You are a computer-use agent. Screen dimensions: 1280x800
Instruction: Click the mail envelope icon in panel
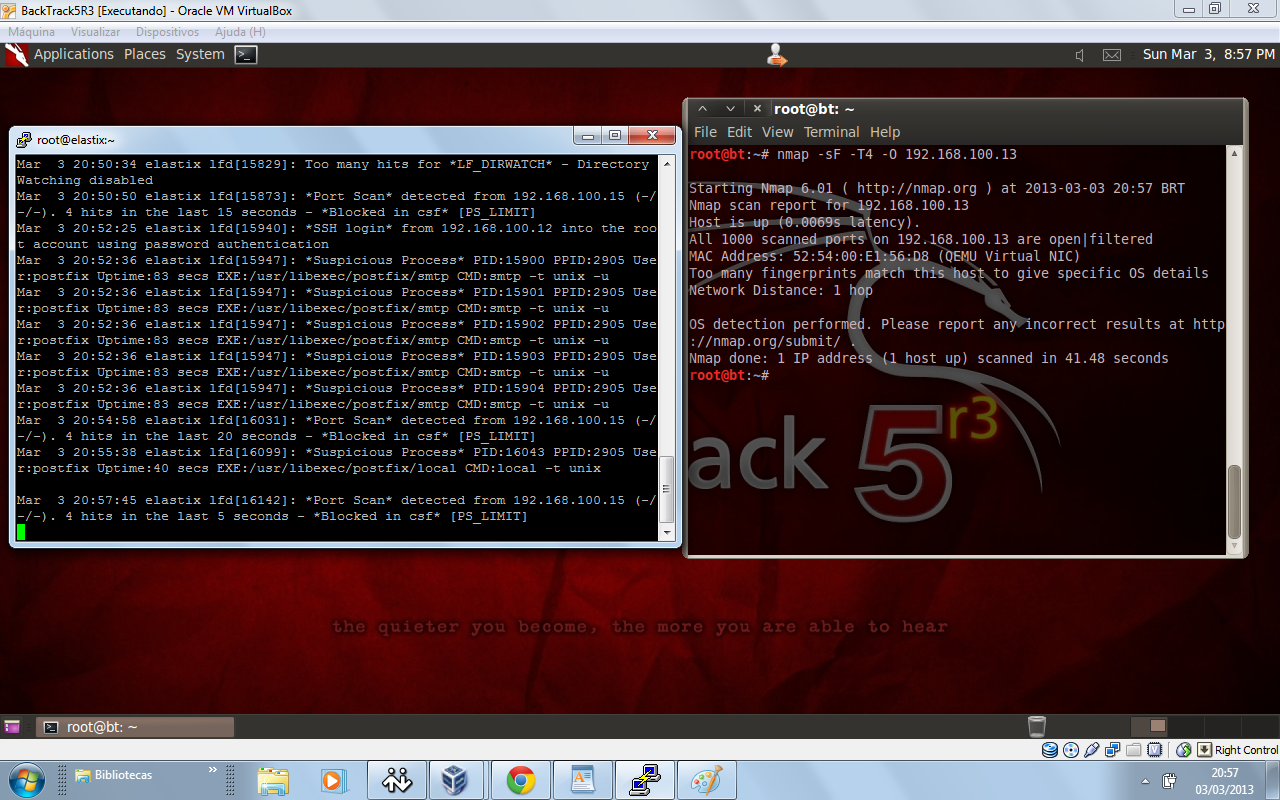click(x=1112, y=55)
